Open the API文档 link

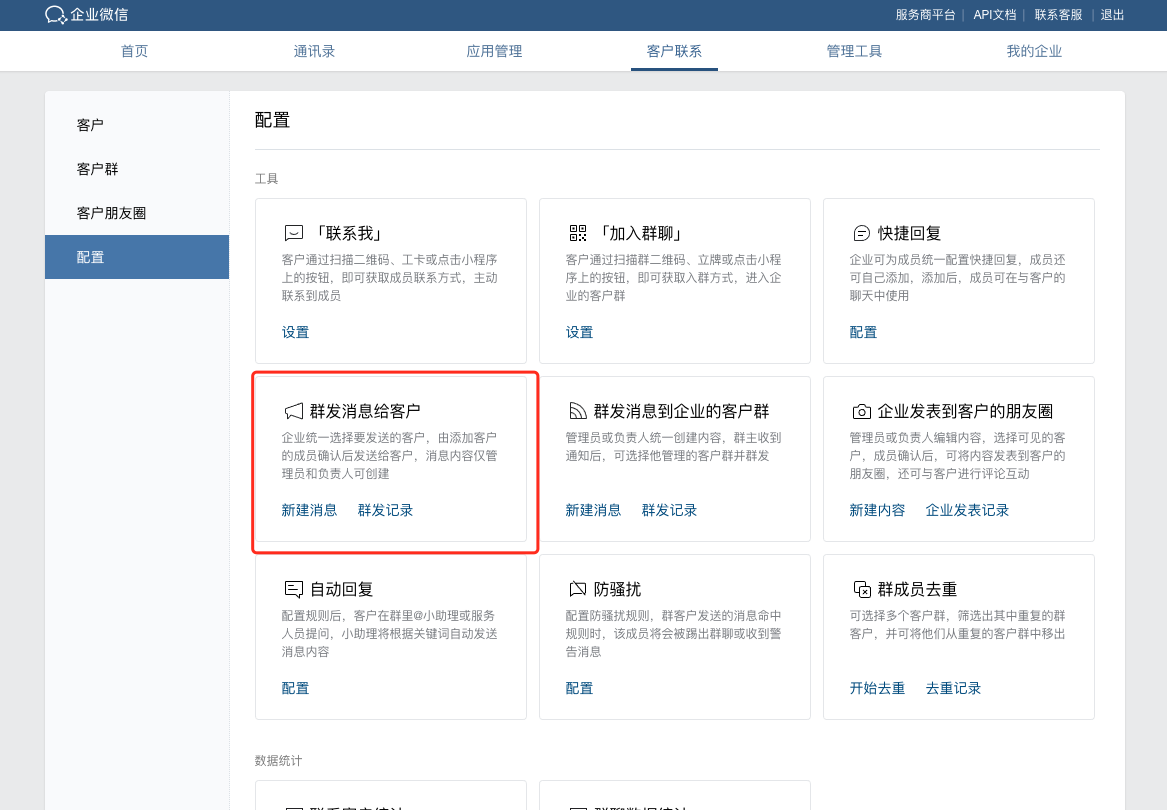click(x=994, y=15)
